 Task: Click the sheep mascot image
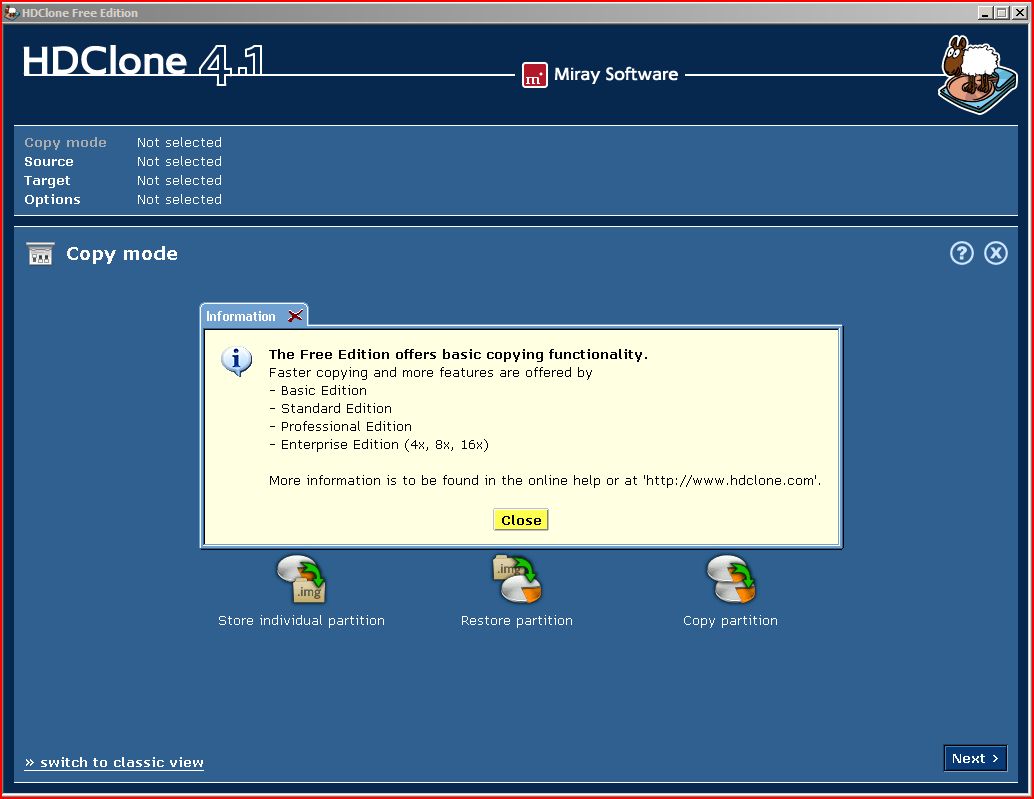point(977,74)
